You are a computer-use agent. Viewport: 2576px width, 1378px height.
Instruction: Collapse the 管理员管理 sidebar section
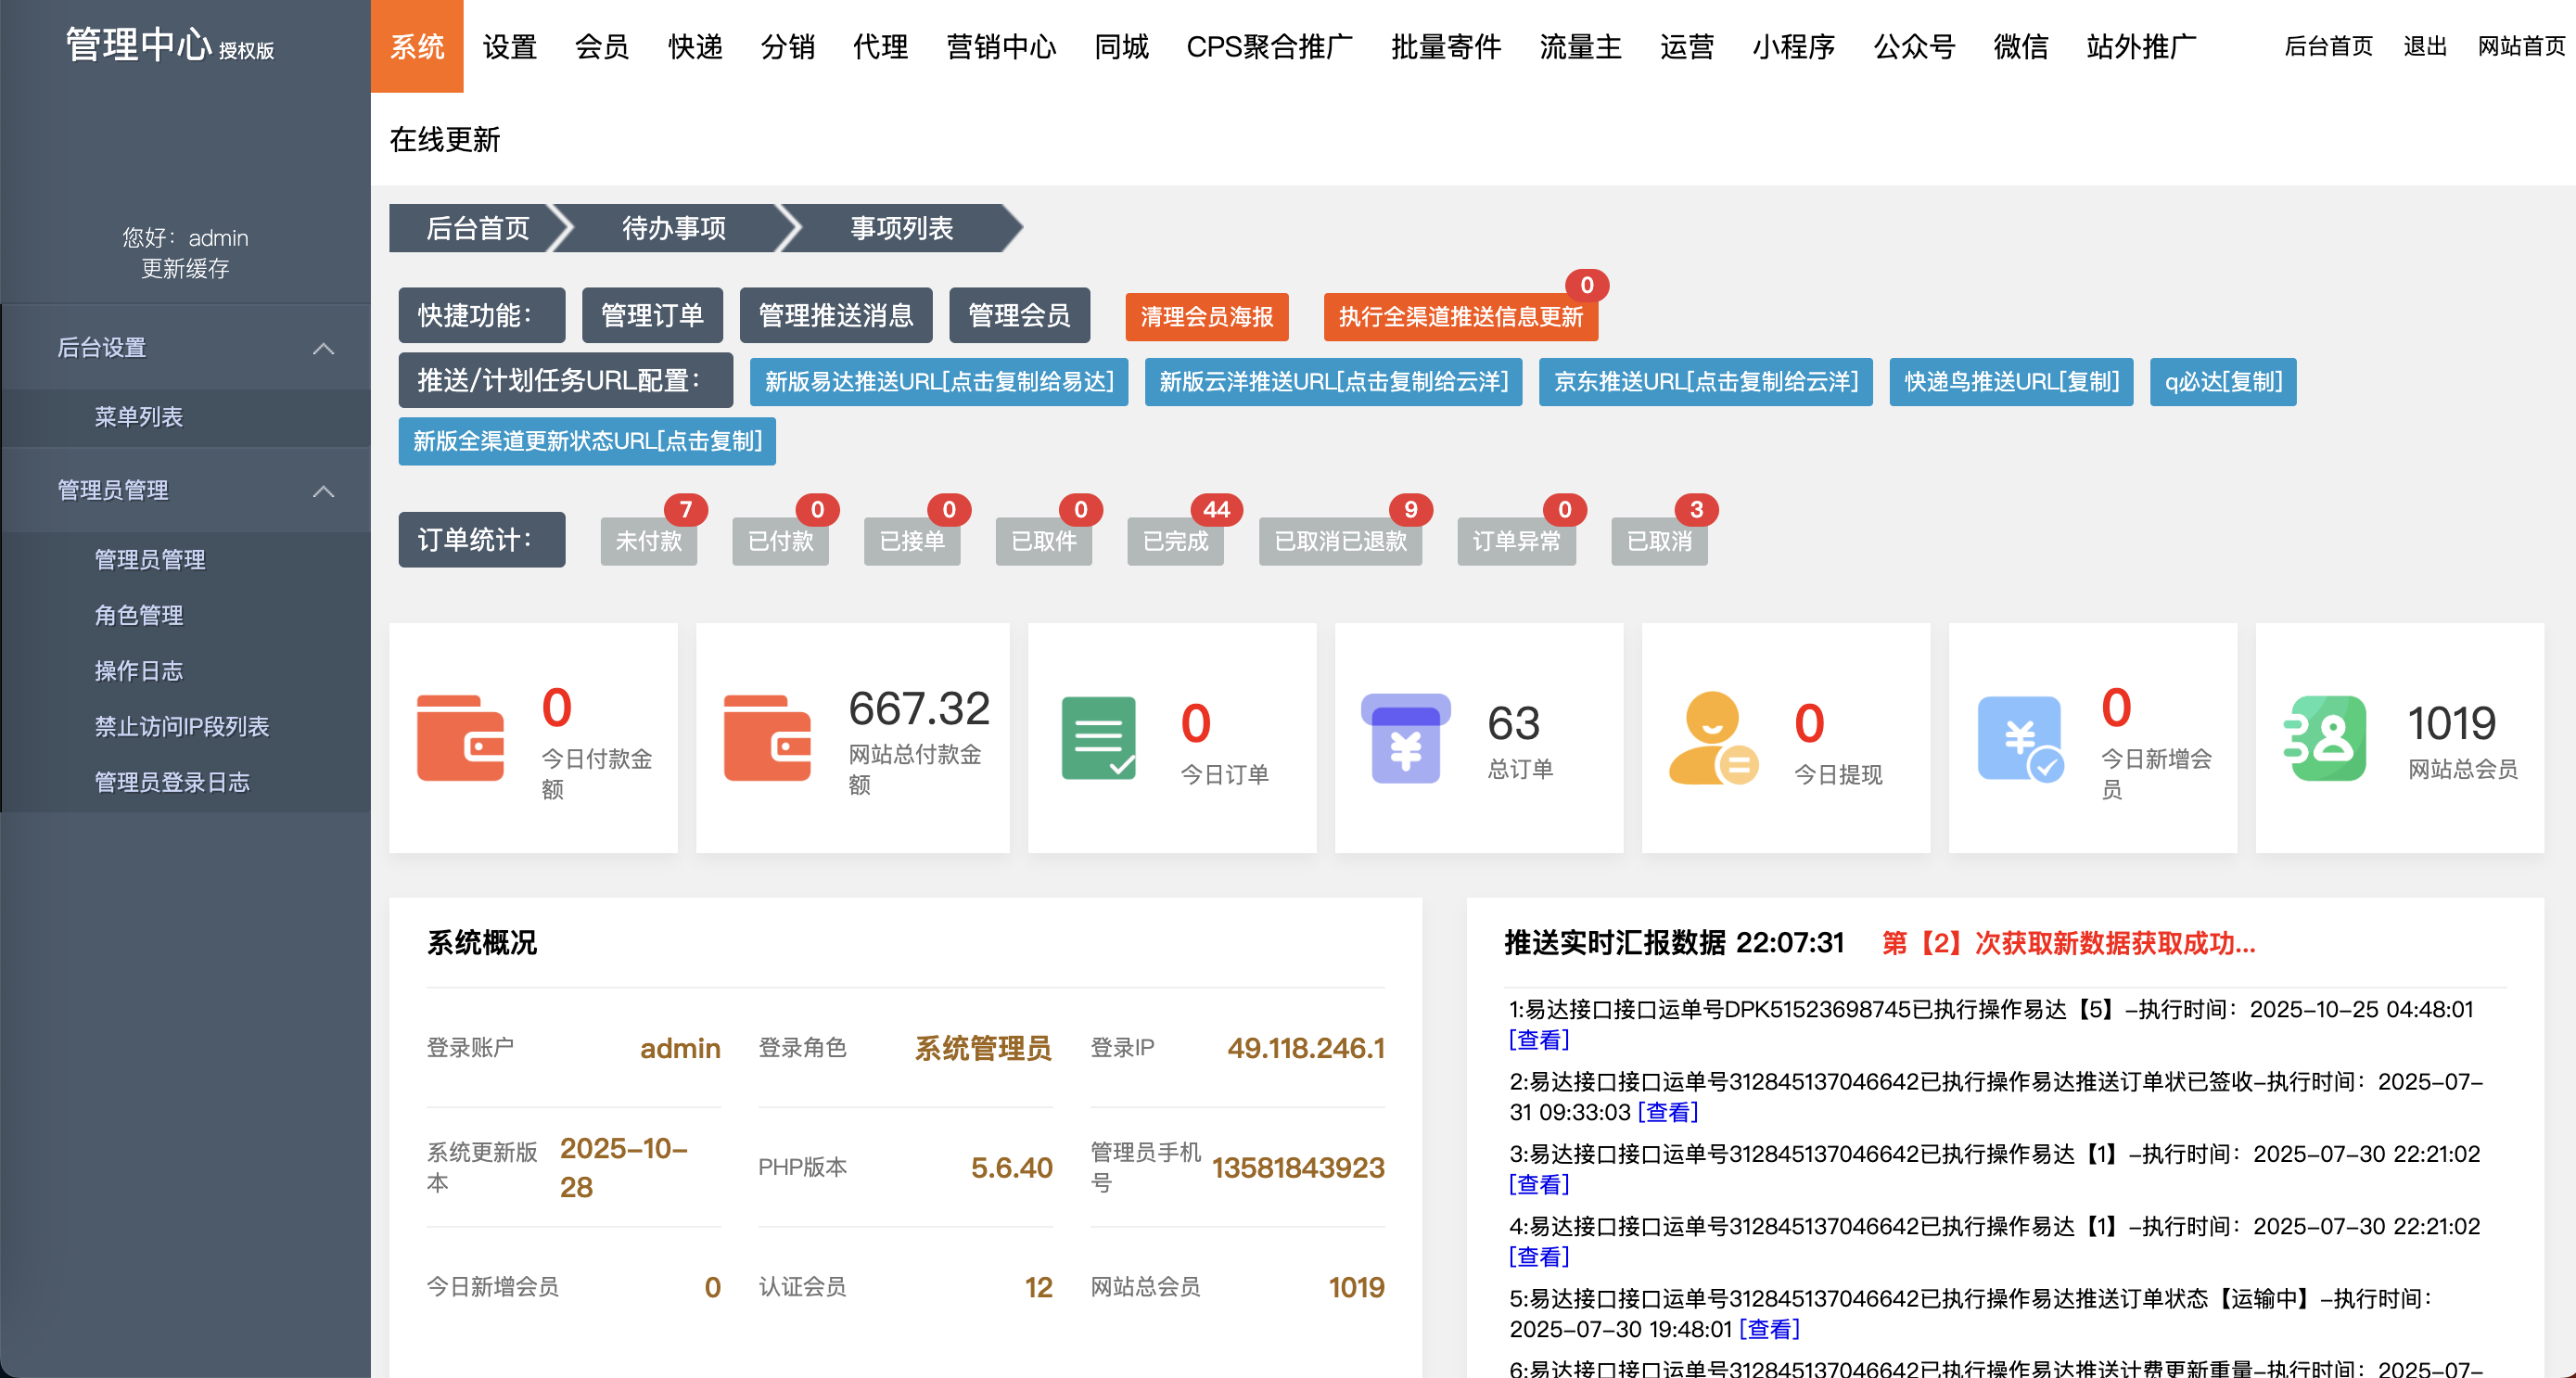coord(323,492)
